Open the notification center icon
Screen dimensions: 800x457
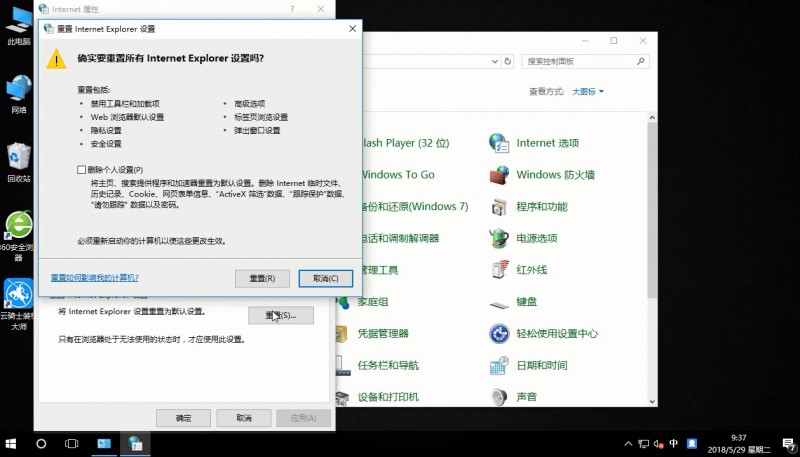pos(788,444)
